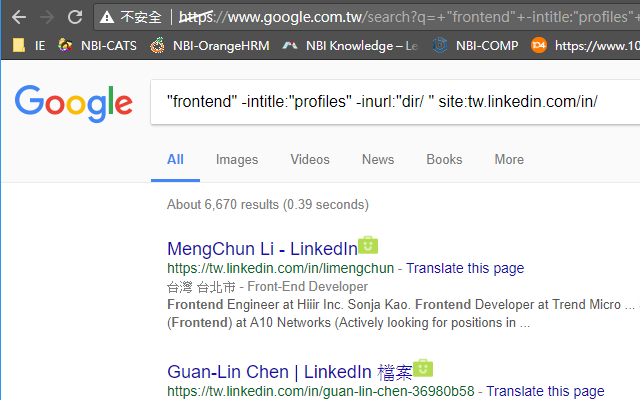The width and height of the screenshot is (640, 400).
Task: Click Translate this page for limengchun
Action: [x=465, y=268]
